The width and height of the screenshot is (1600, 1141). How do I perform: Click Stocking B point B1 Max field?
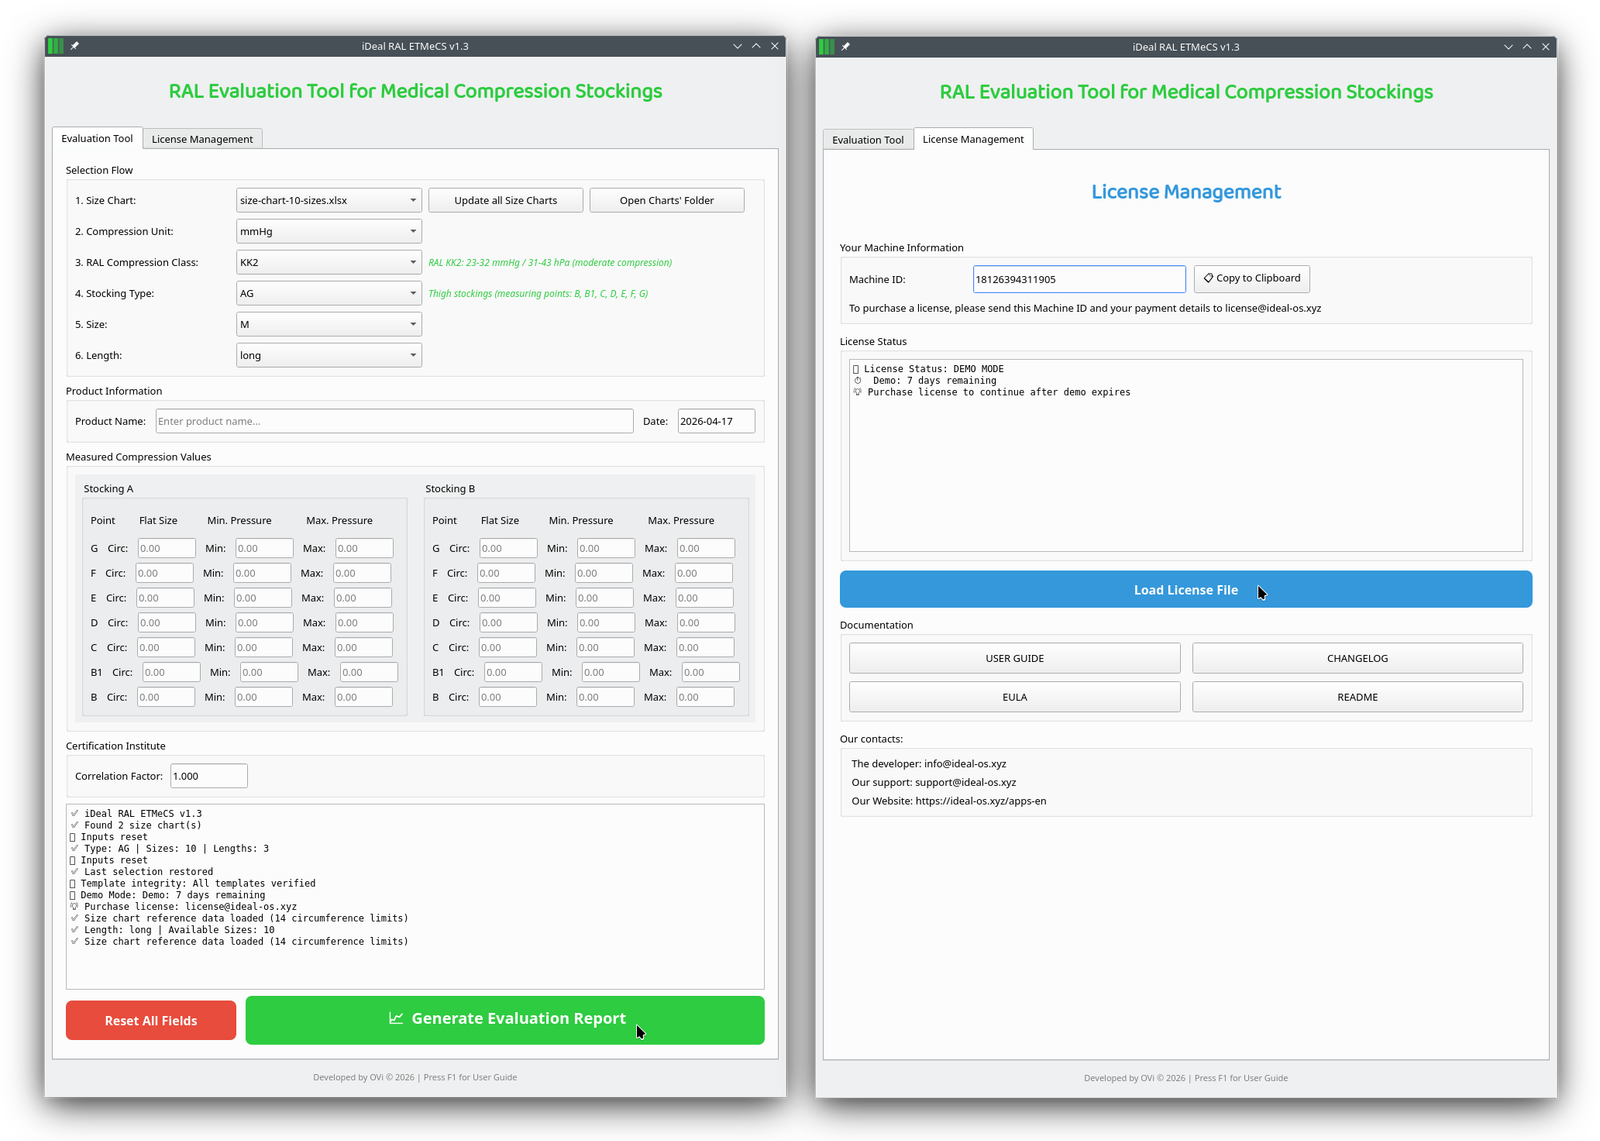coord(710,672)
